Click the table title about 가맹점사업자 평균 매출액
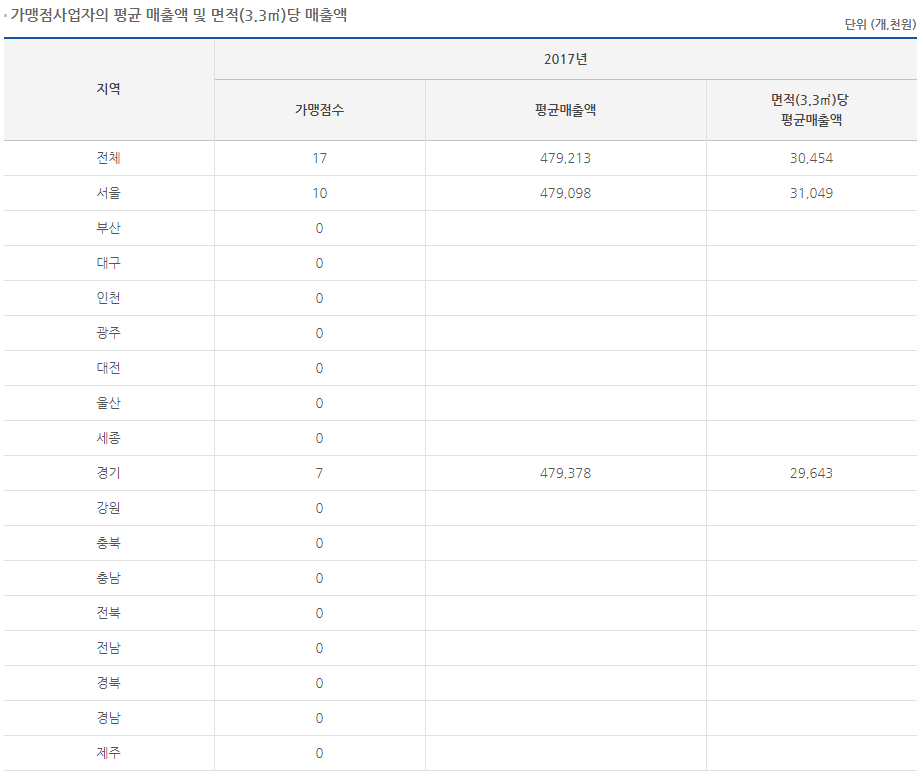This screenshot has width=922, height=775. (x=178, y=16)
